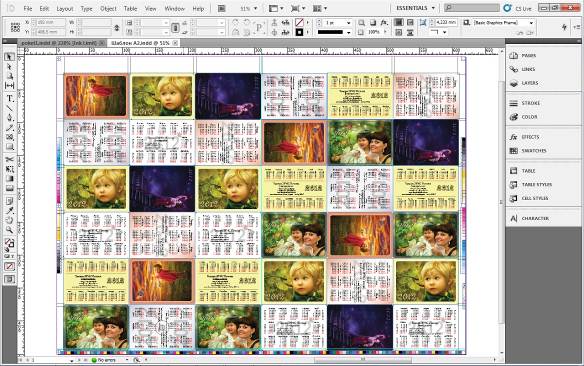Select the Type tool
This screenshot has height=366, width=584.
[9, 98]
